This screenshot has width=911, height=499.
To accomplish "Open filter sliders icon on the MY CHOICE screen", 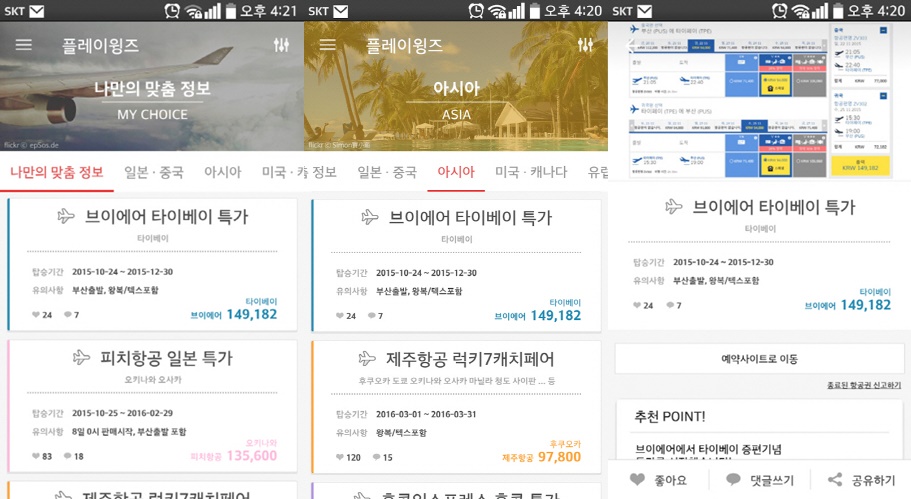I will (x=281, y=45).
